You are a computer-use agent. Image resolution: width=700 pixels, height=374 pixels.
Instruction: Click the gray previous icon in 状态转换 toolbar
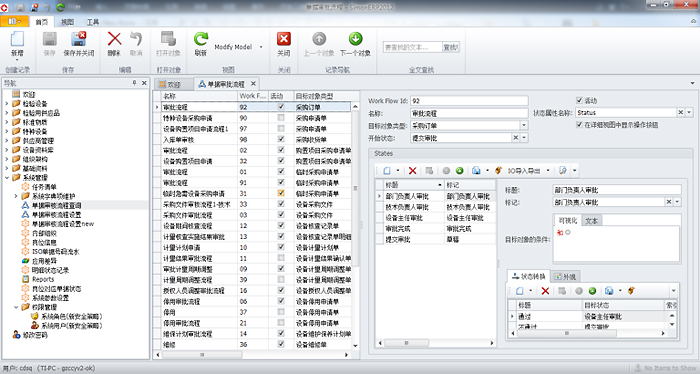point(579,291)
